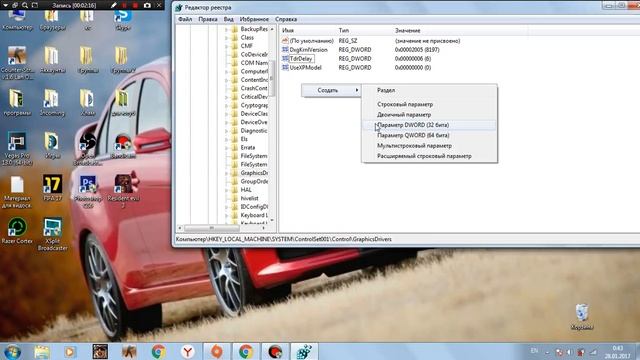Open the Корзина recycle bin icon
This screenshot has width=640, height=360.
[x=582, y=317]
